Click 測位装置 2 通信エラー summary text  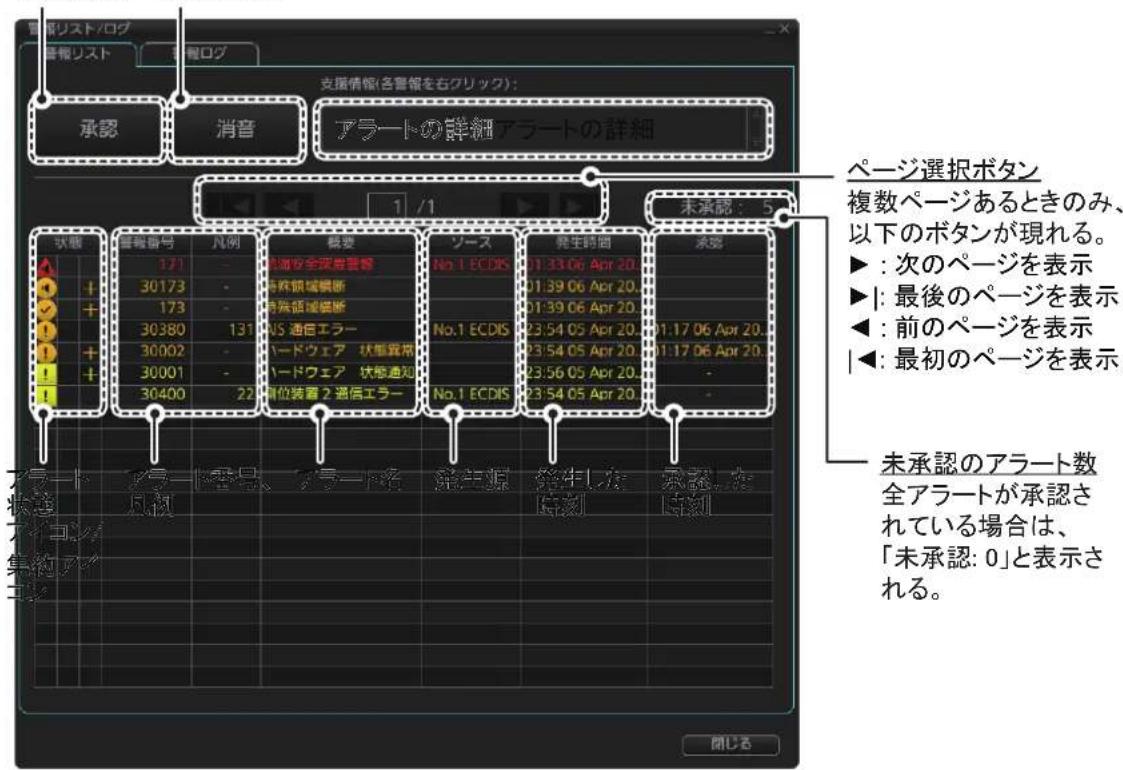tap(334, 393)
